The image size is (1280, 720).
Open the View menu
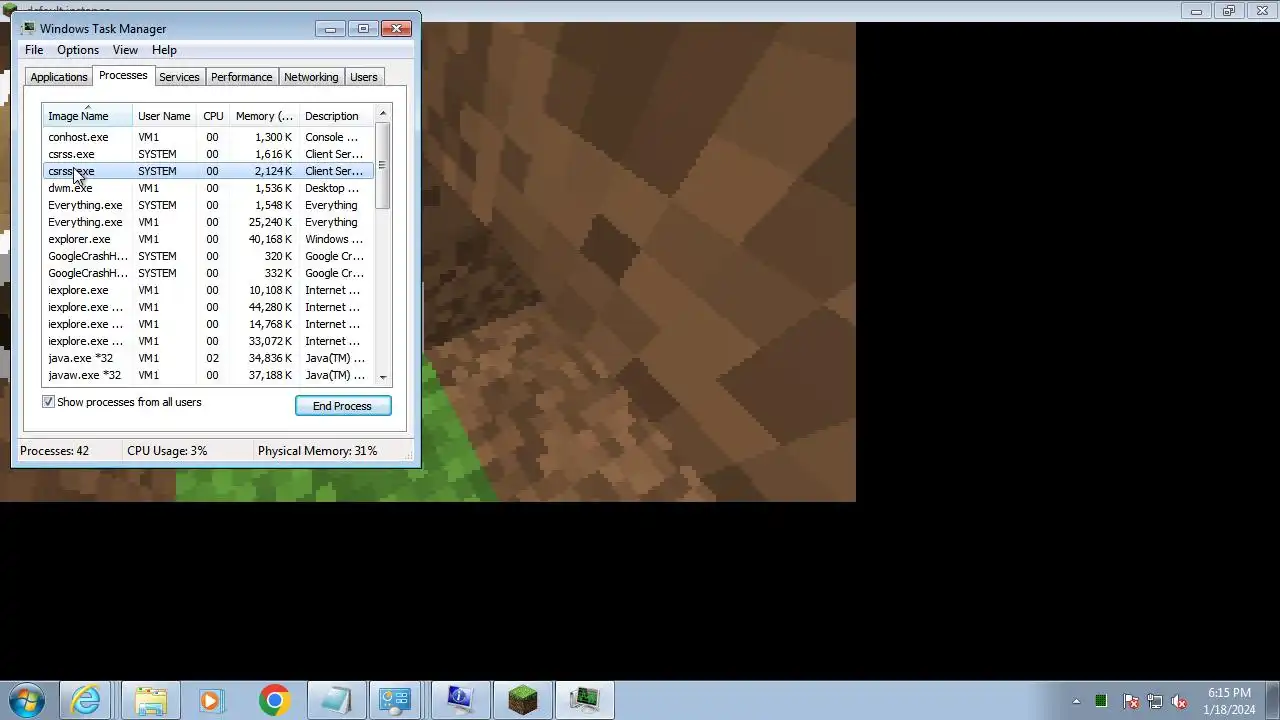125,50
